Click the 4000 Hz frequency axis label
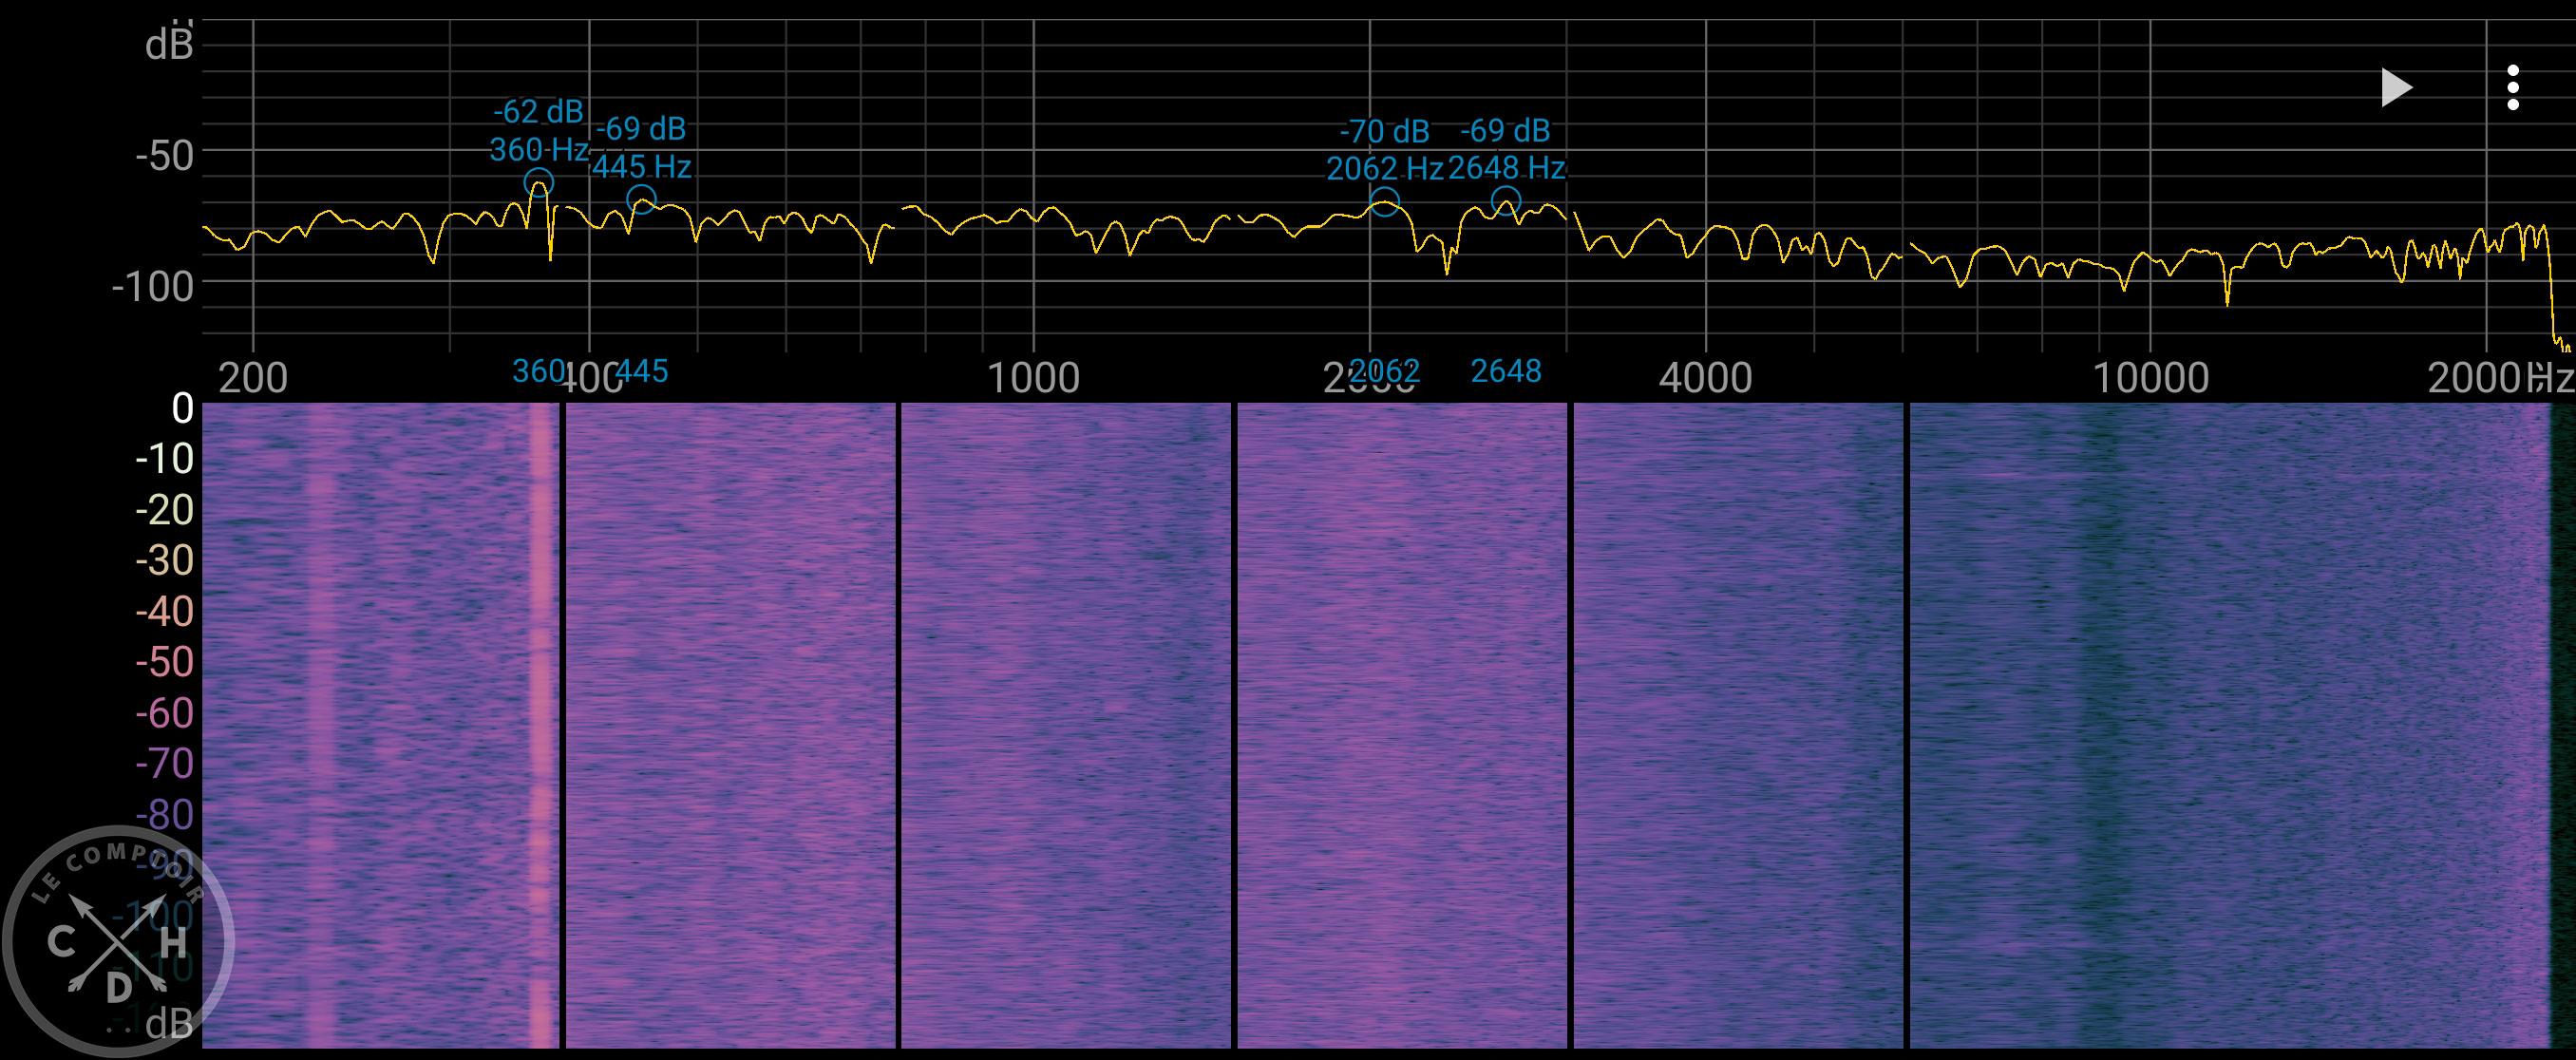This screenshot has width=2576, height=1060. tap(1705, 379)
